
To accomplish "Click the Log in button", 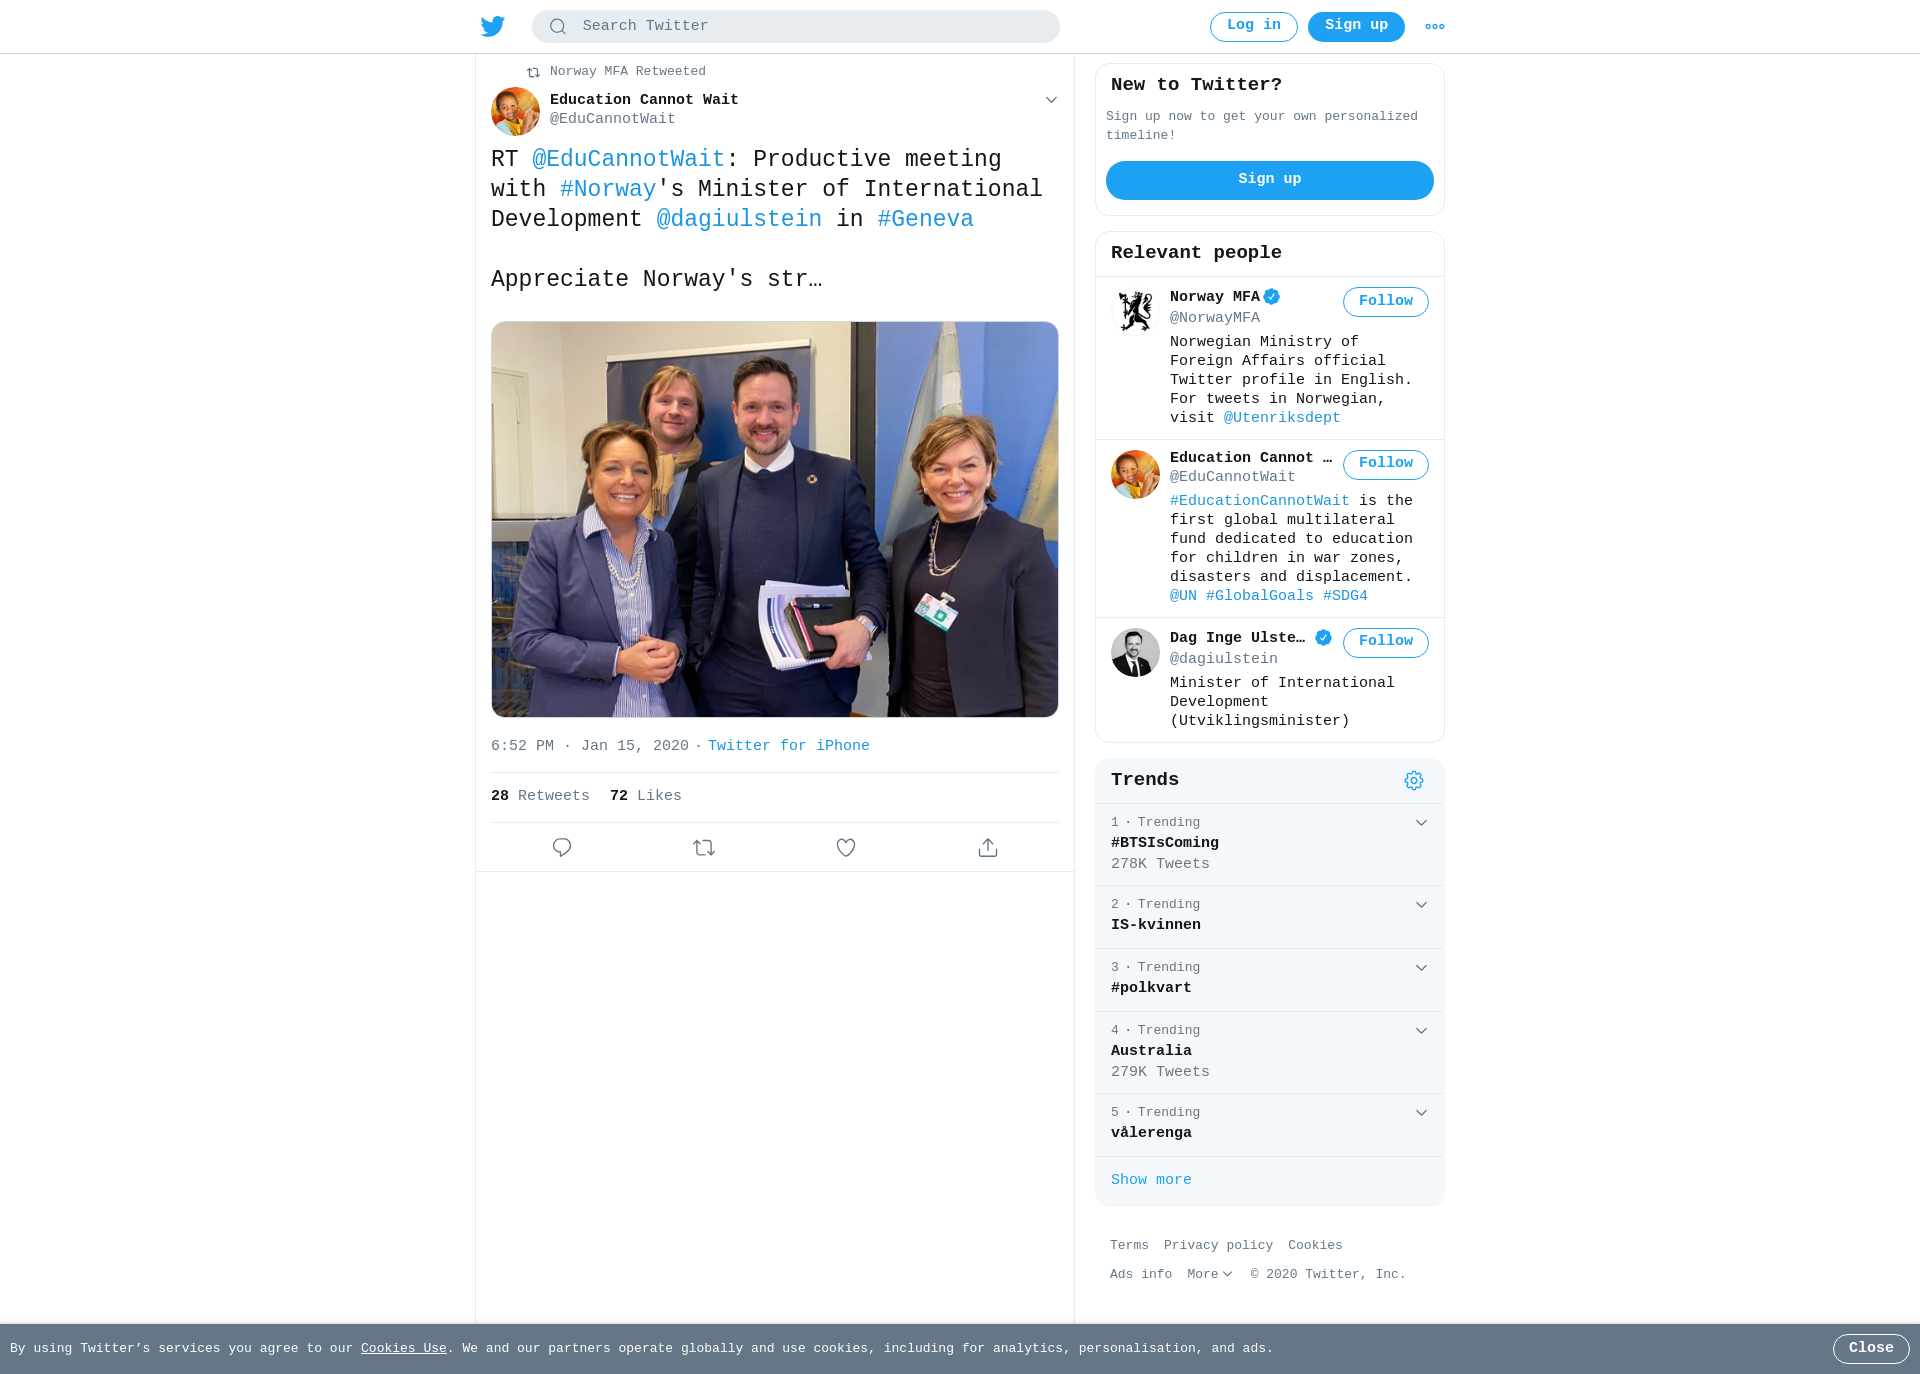I will click(1253, 27).
